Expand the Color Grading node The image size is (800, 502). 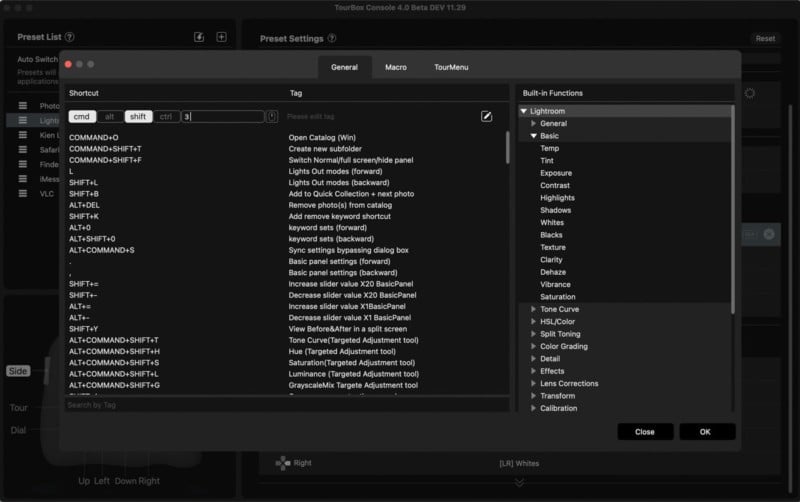pos(533,346)
